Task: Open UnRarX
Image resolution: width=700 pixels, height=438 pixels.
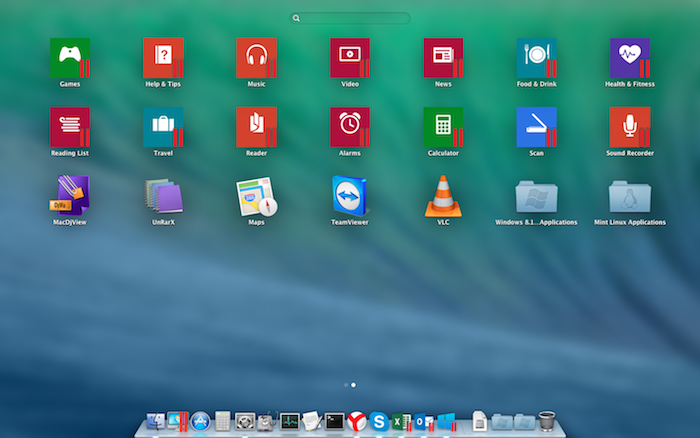Action: 163,196
